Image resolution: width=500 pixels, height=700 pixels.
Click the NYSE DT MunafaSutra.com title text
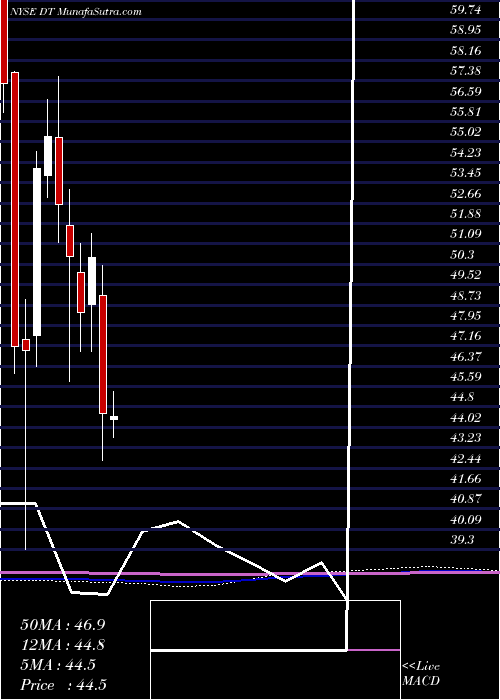(x=75, y=12)
